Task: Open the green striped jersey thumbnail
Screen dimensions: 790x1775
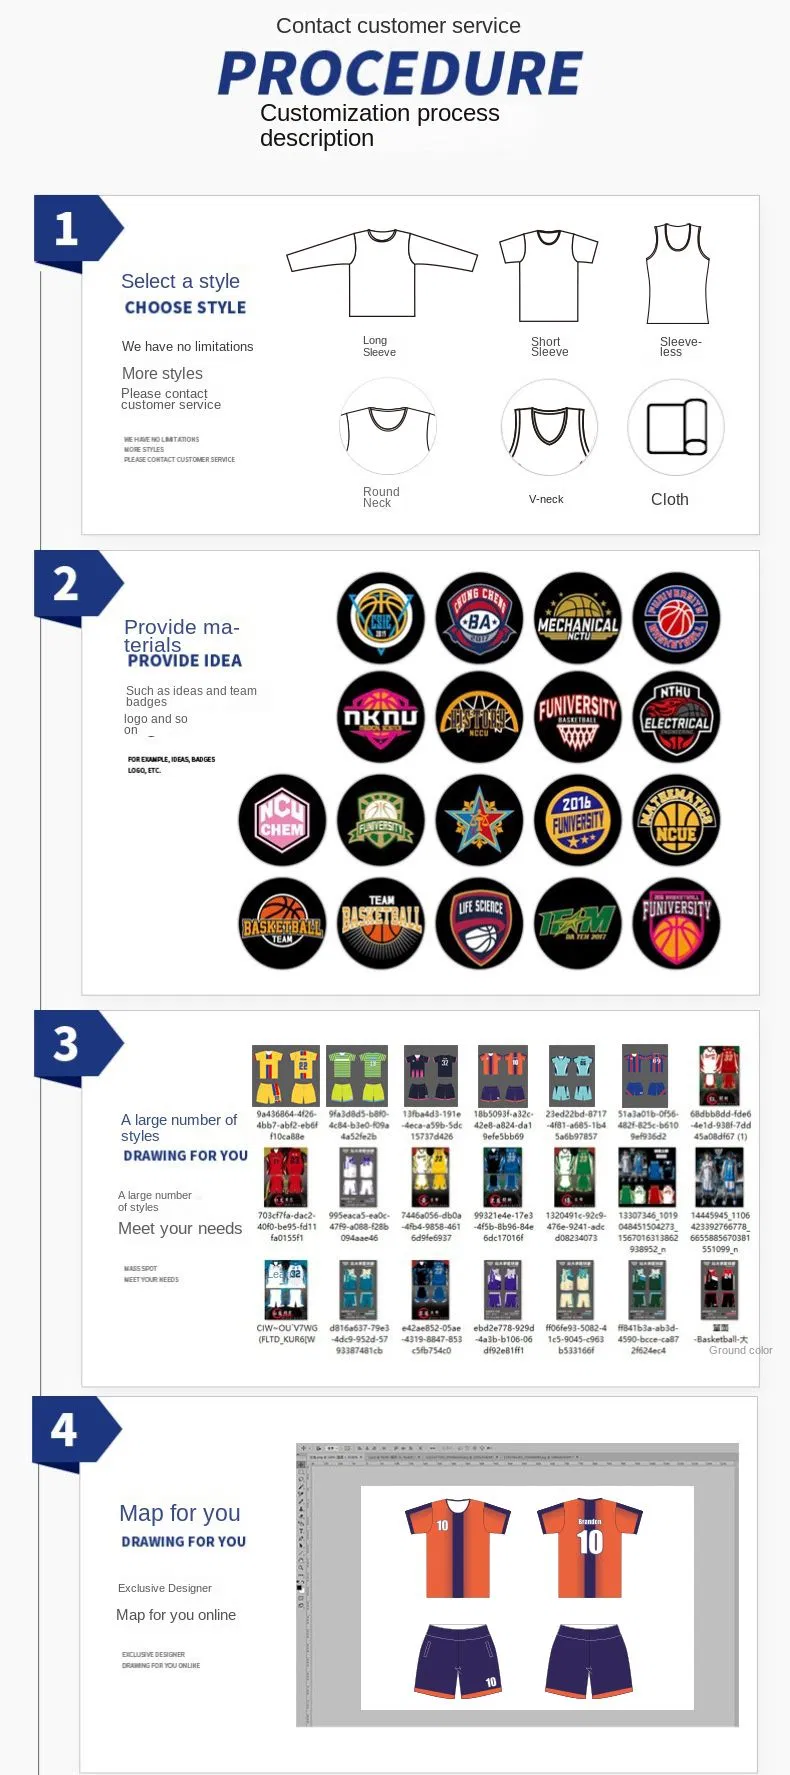Action: pyautogui.click(x=358, y=1076)
